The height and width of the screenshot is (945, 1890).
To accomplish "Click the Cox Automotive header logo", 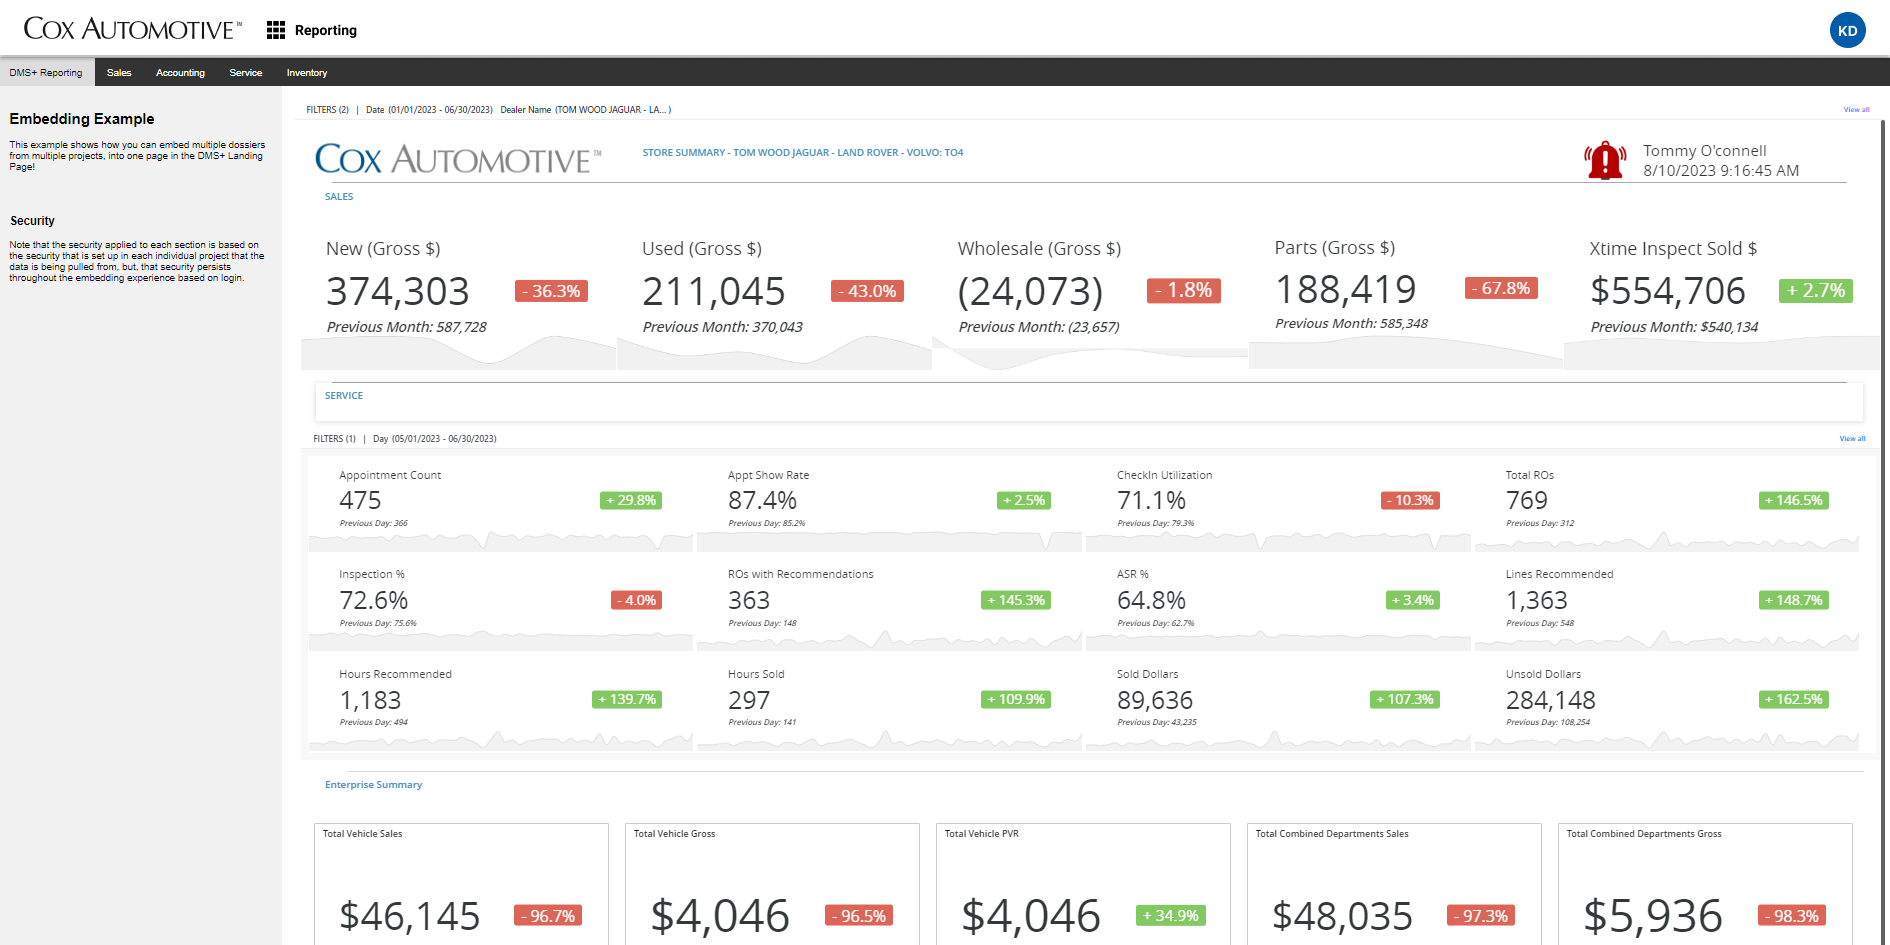I will tap(133, 29).
